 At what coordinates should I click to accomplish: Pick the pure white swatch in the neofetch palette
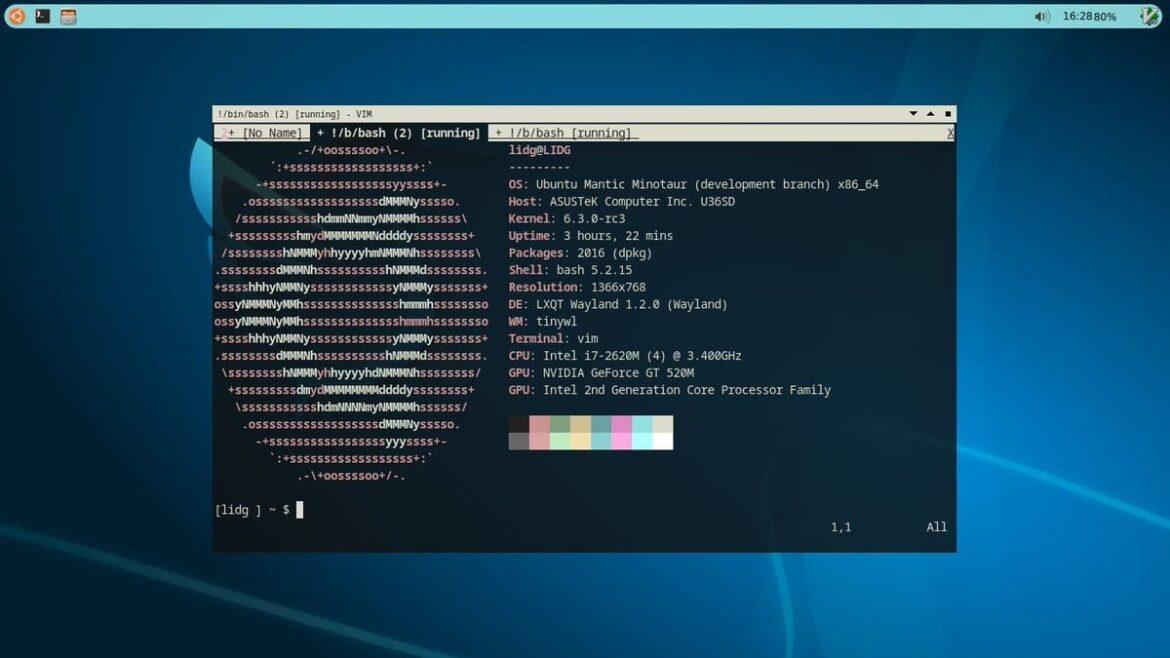point(662,441)
